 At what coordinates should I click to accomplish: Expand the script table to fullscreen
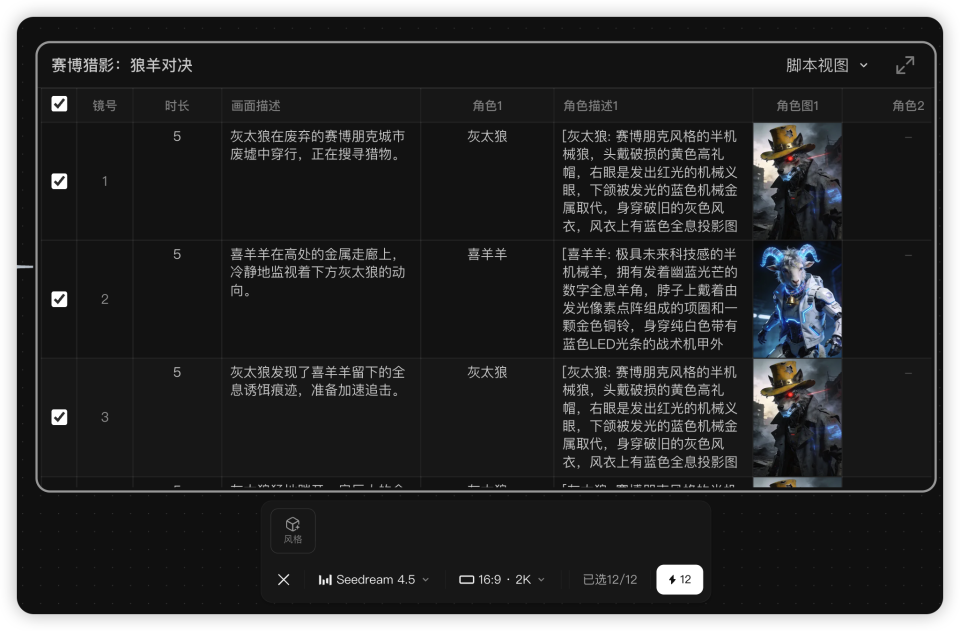(905, 64)
